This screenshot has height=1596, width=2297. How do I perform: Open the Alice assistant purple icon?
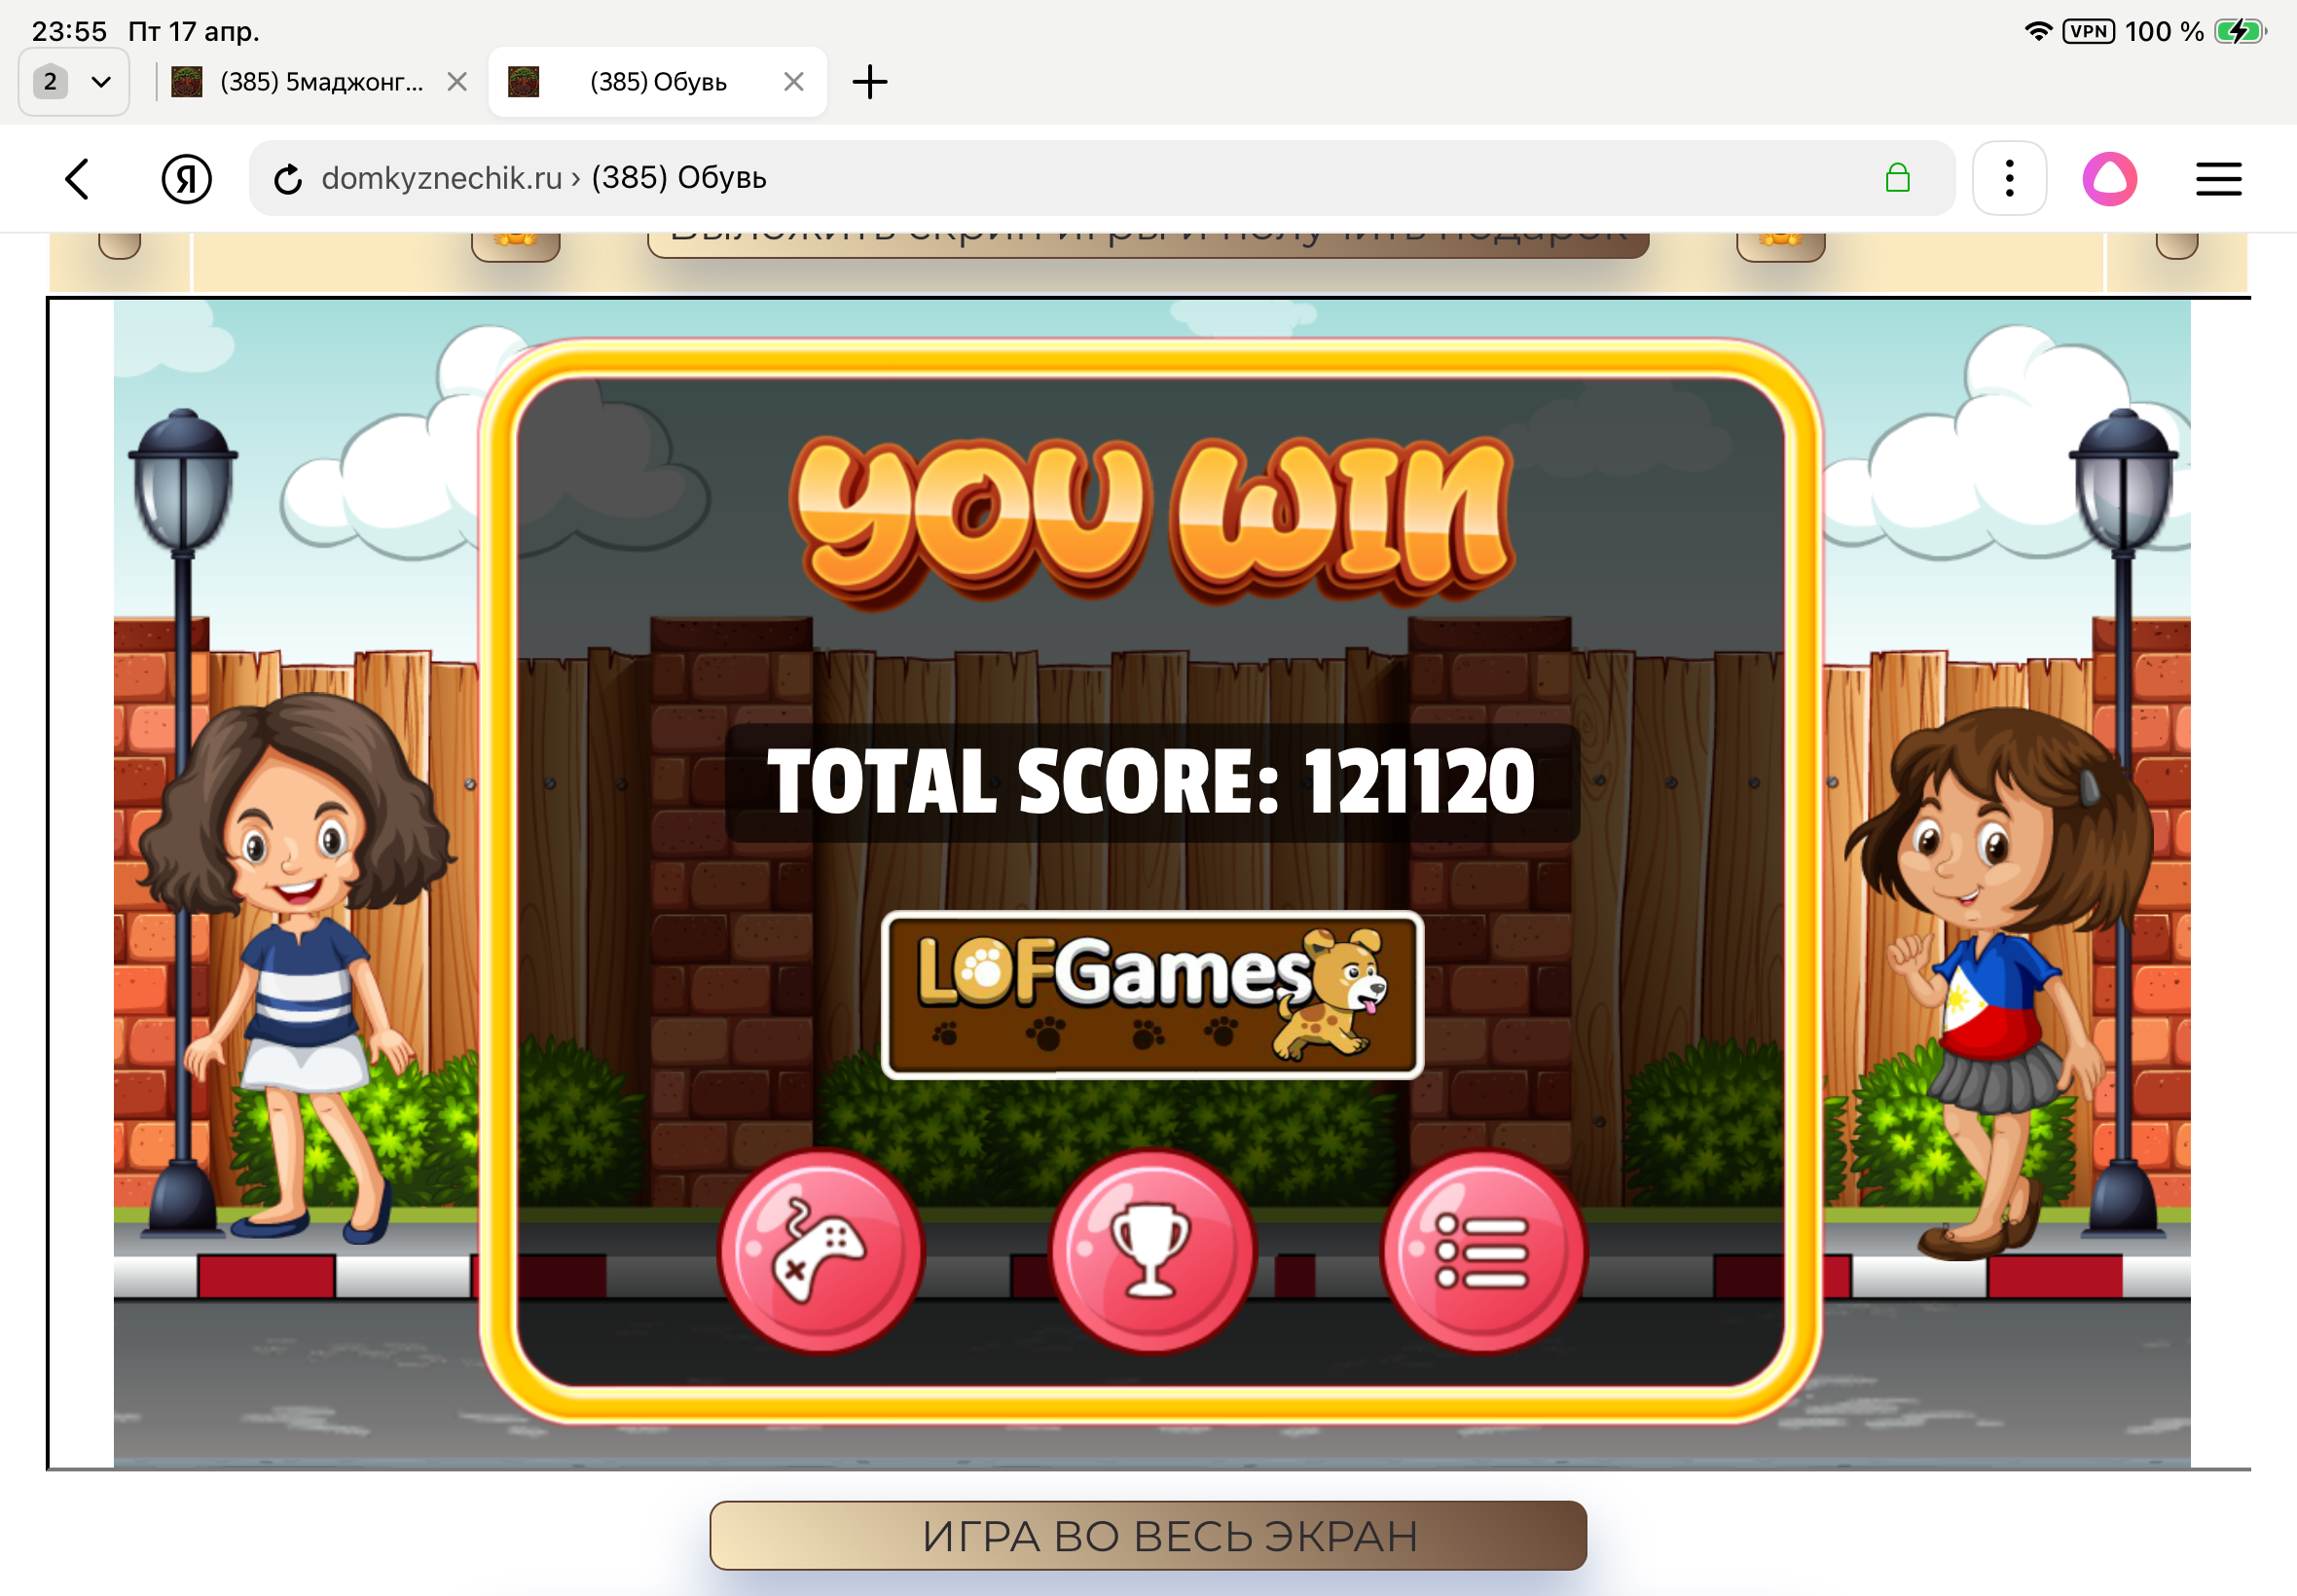coord(2109,179)
